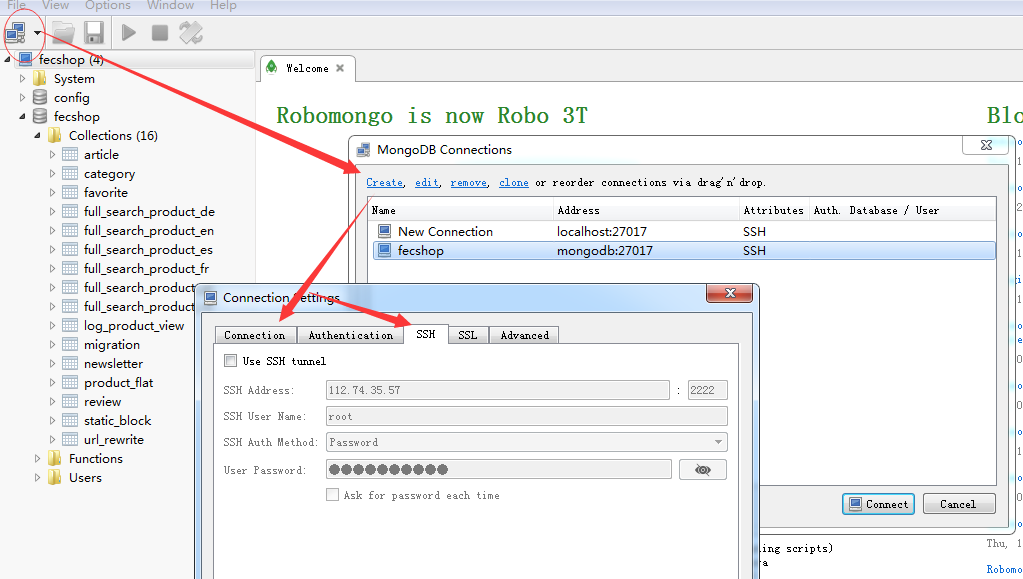
Task: Collapse the fecshop (4) server node
Action: (x=7, y=59)
